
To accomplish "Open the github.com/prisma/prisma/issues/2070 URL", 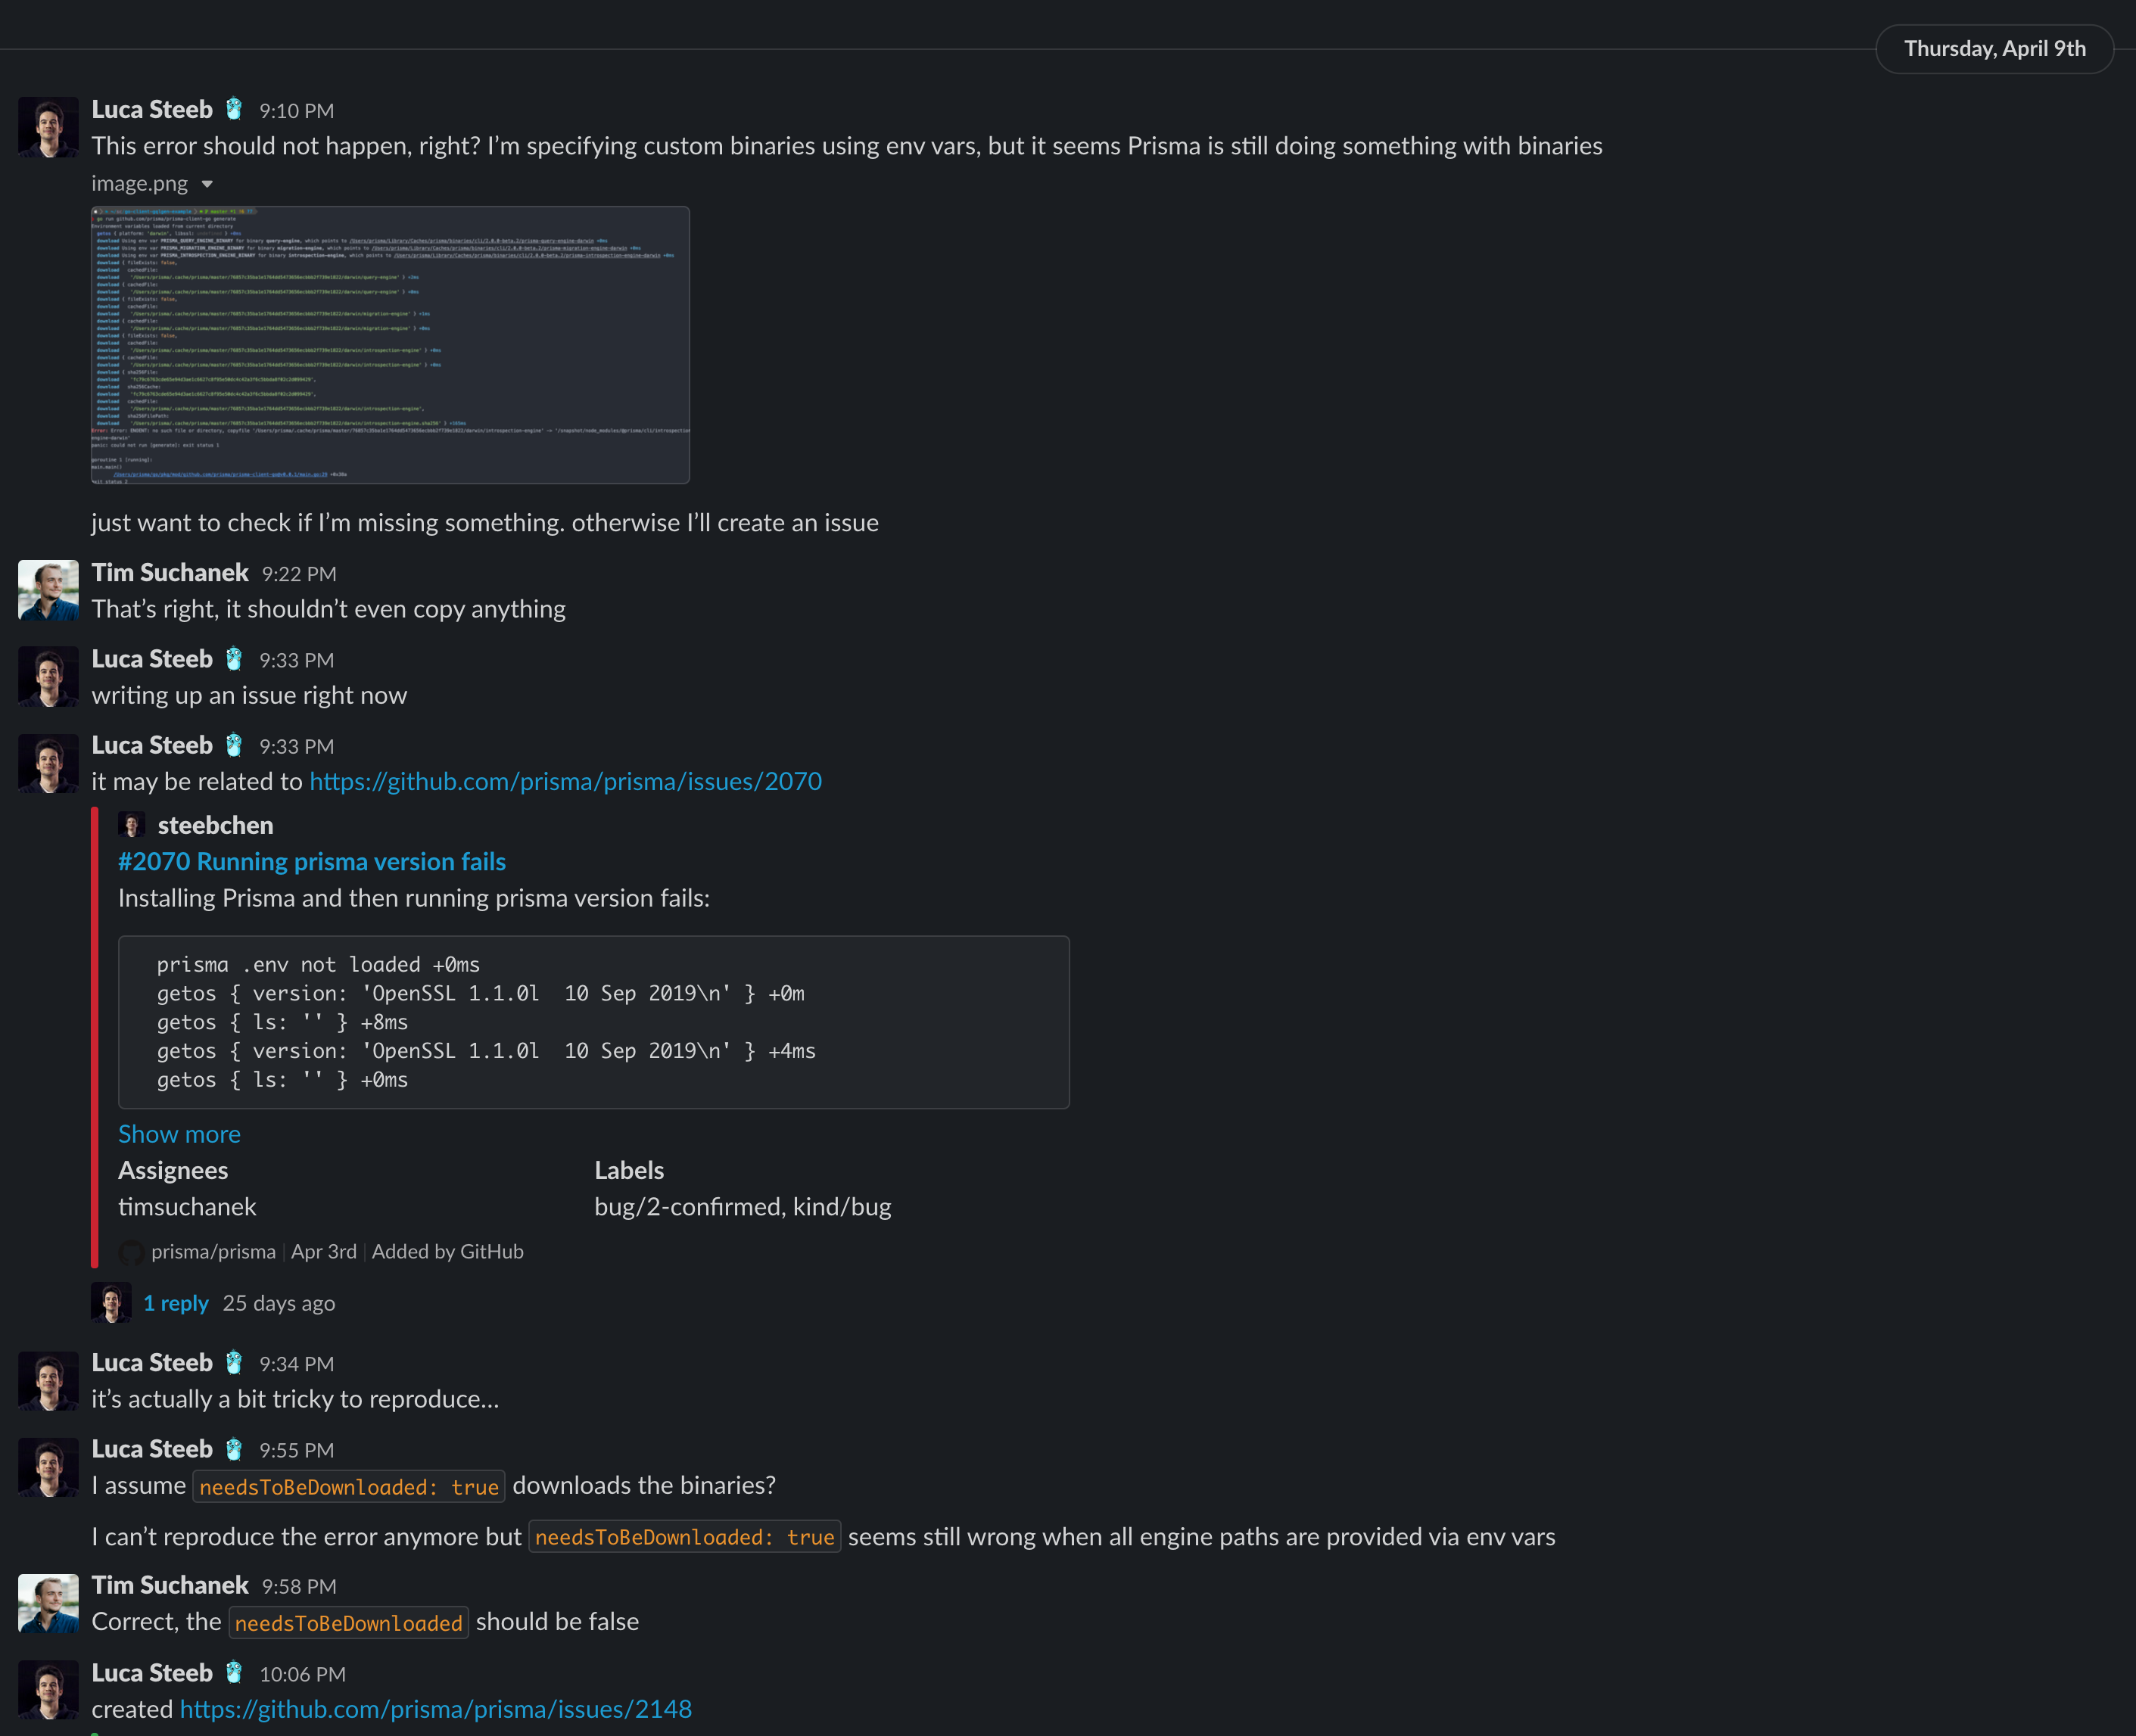I will coord(566,781).
